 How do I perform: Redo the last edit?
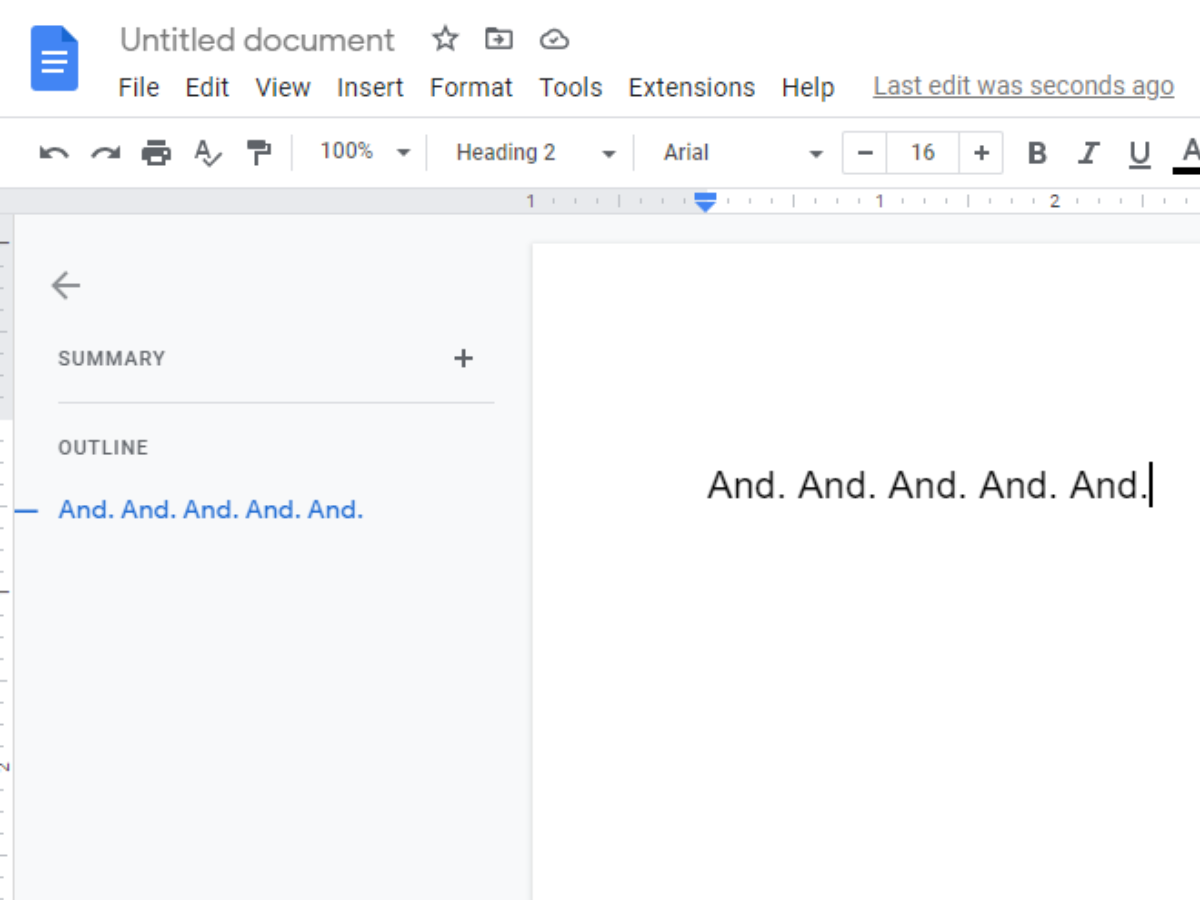[105, 152]
